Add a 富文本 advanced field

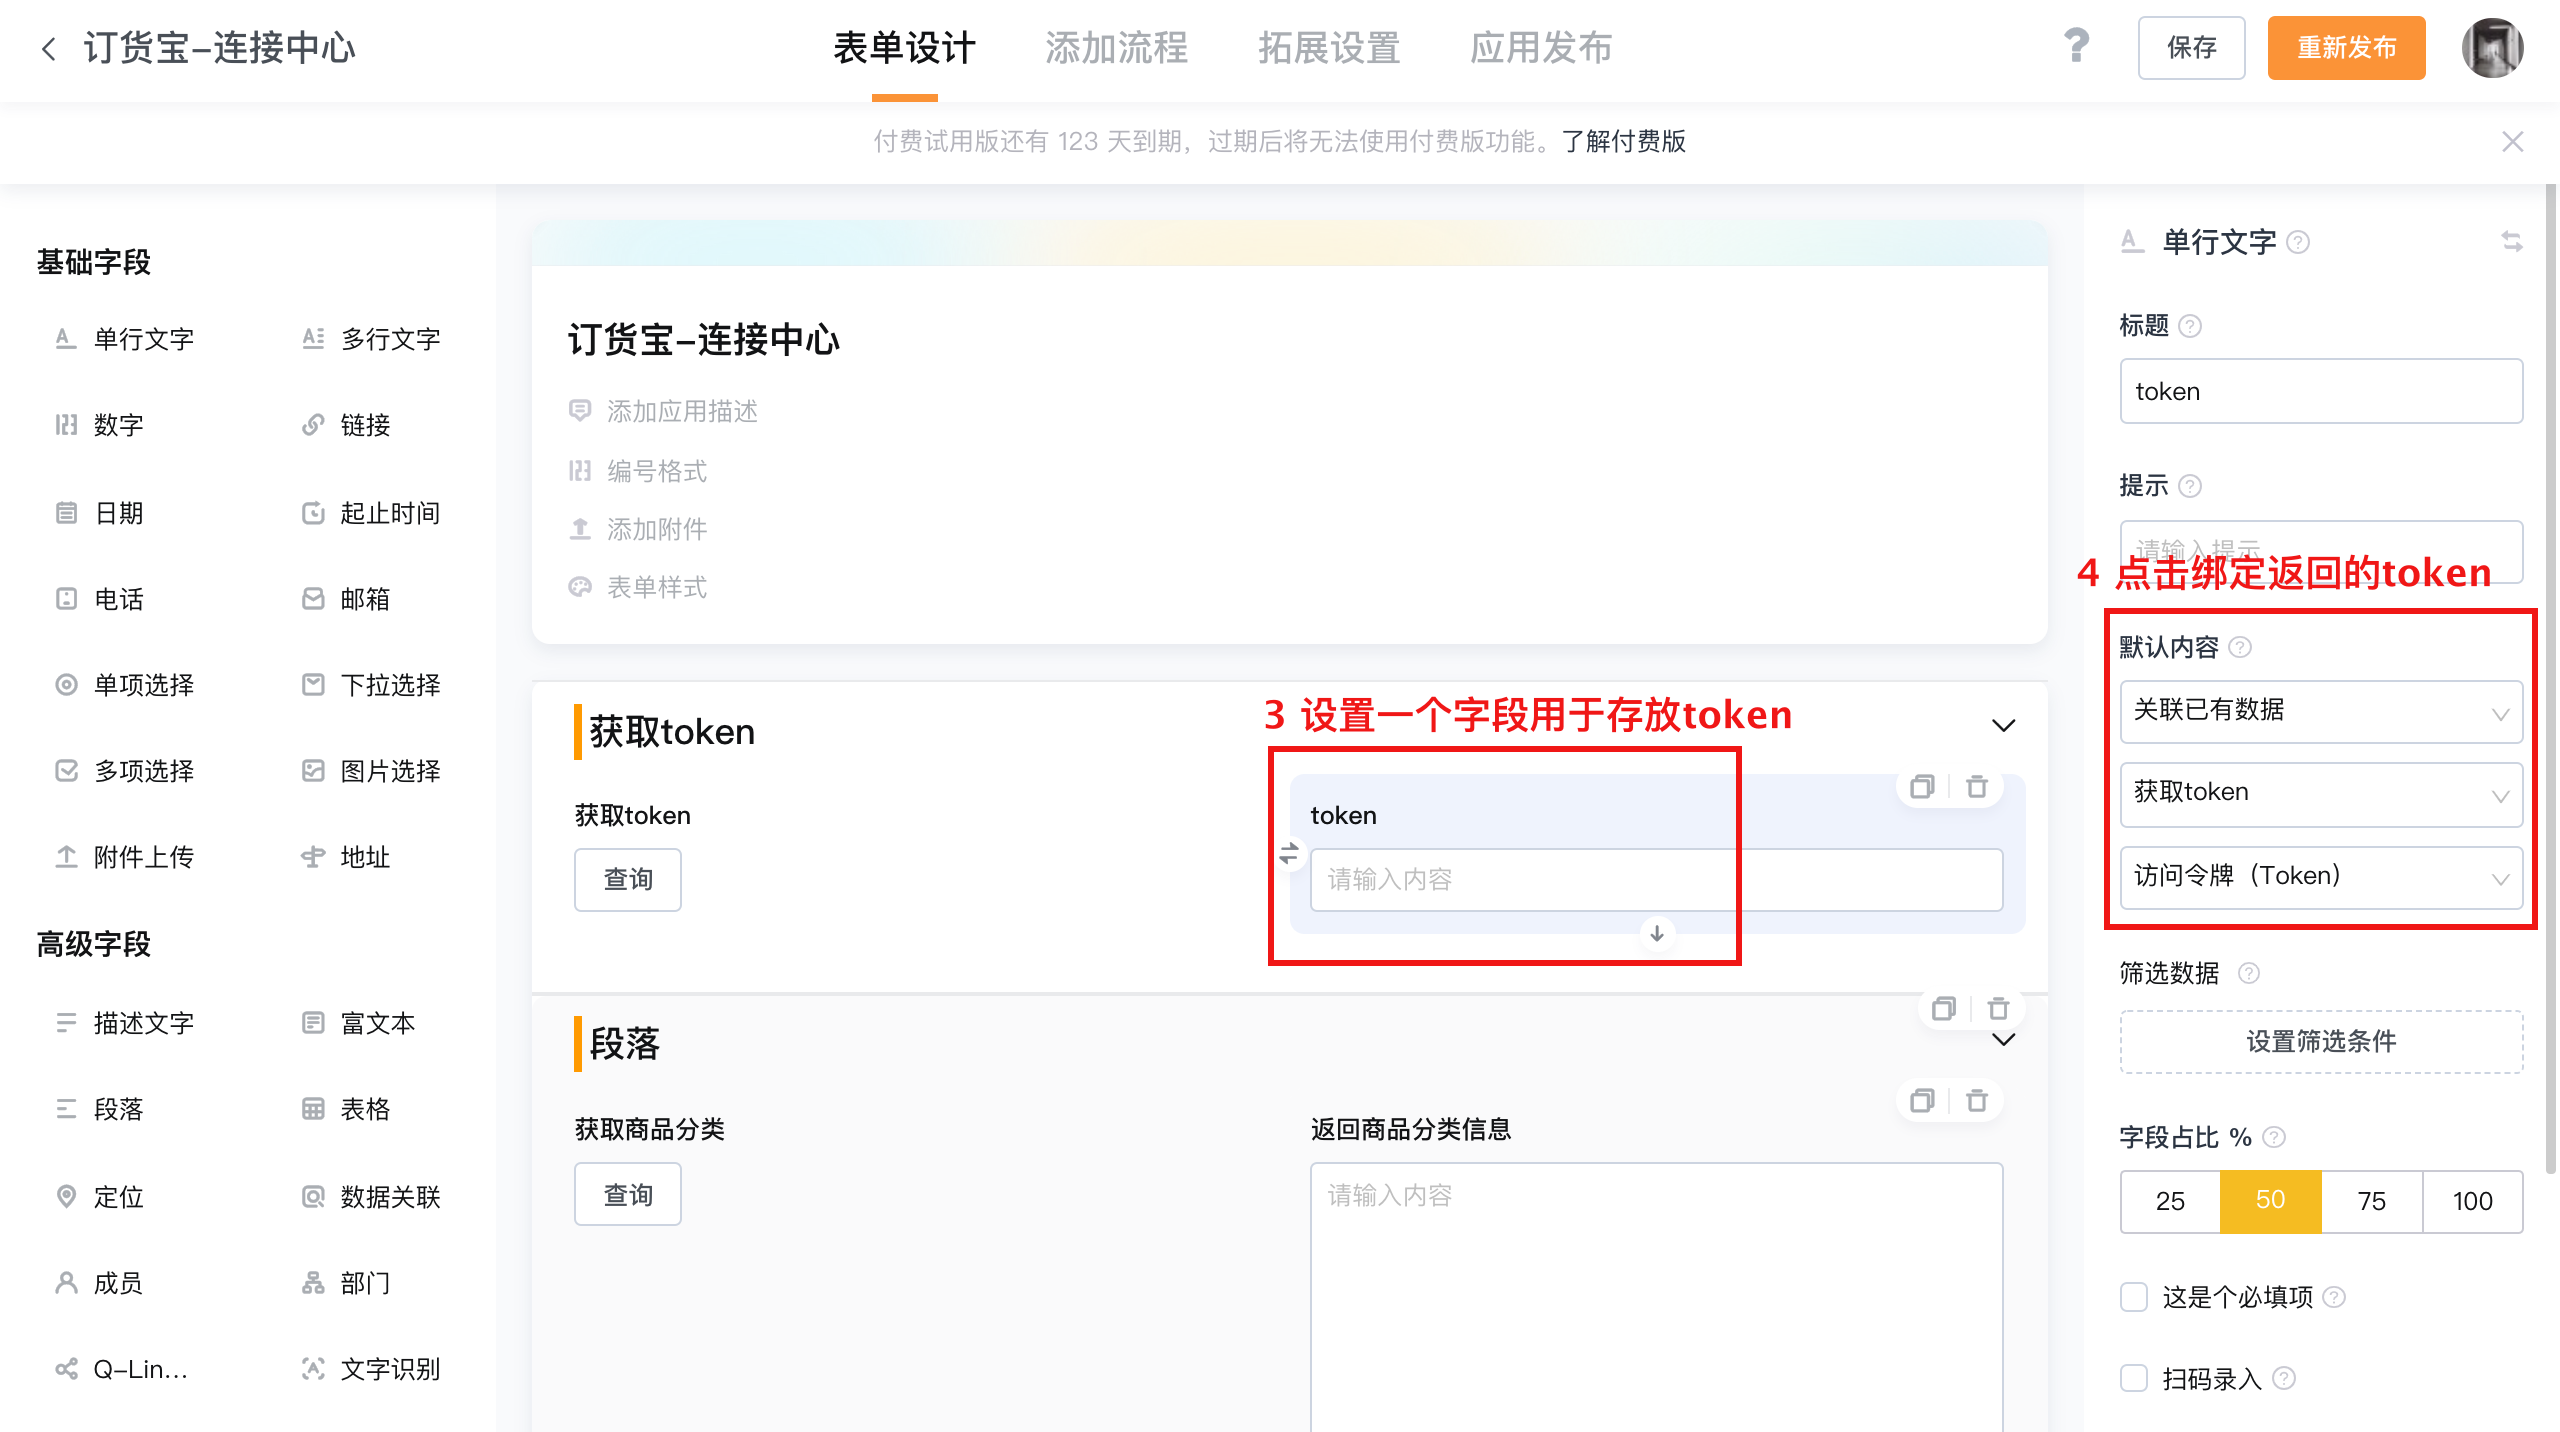click(x=359, y=1023)
